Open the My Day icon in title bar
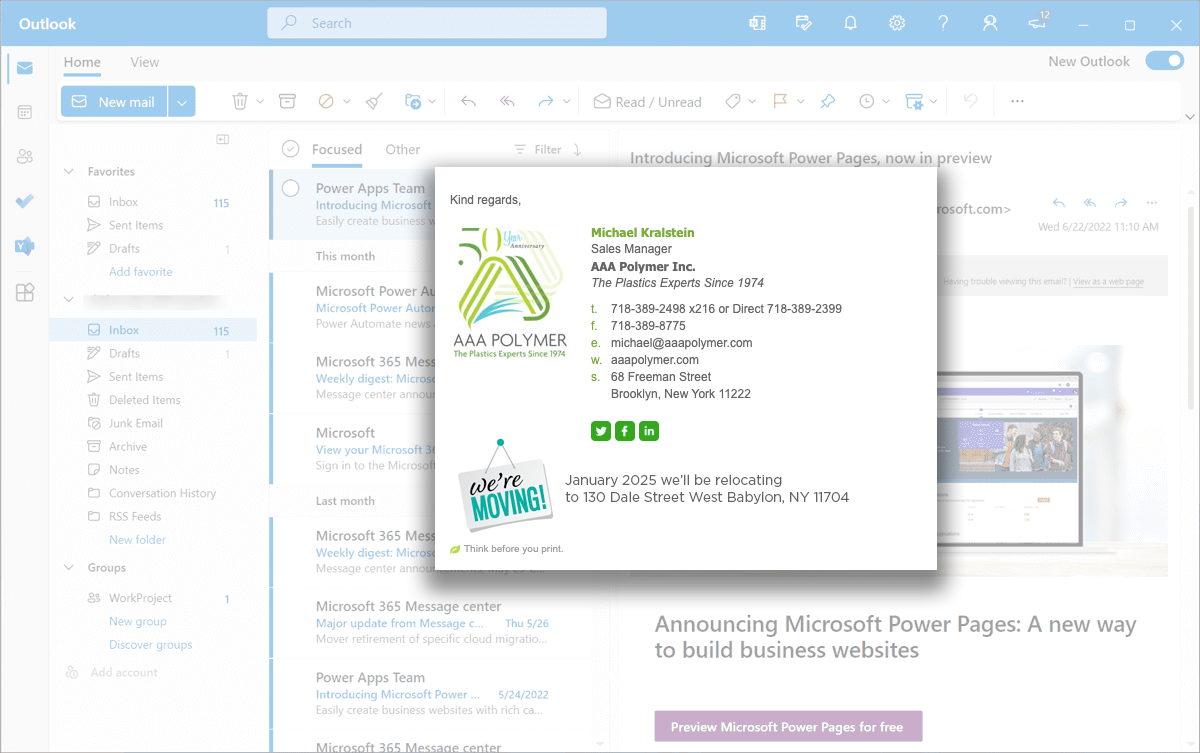Image resolution: width=1200 pixels, height=753 pixels. (x=804, y=23)
